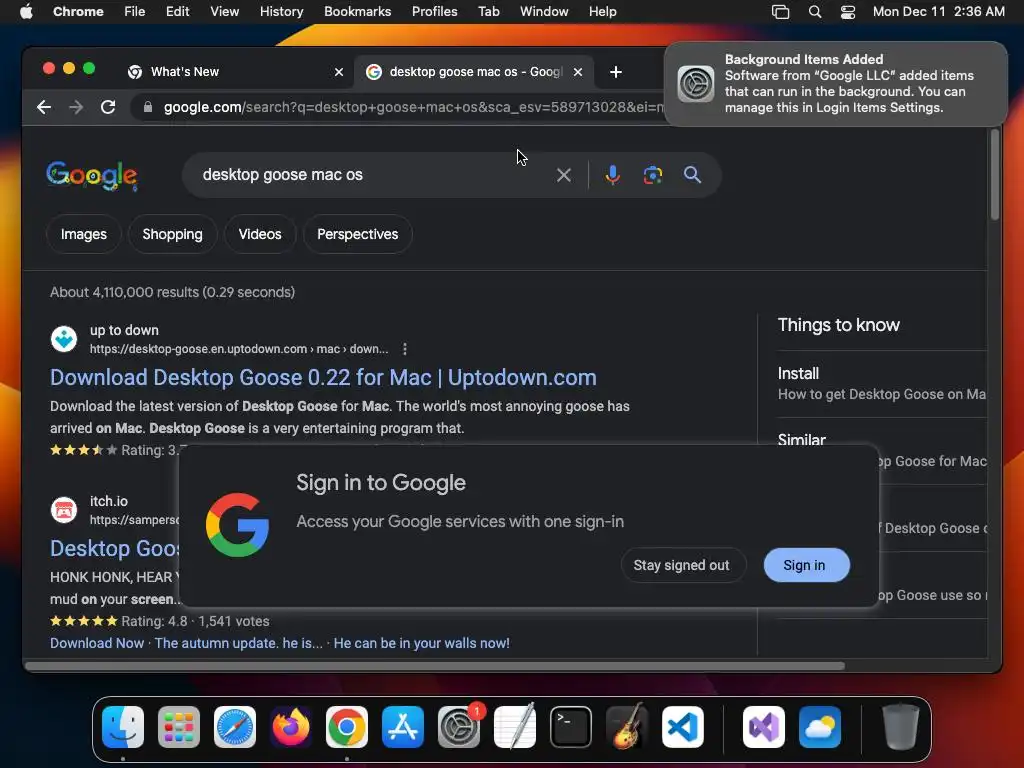The width and height of the screenshot is (1024, 768).
Task: Submit search with magnifying glass icon
Action: 692,175
